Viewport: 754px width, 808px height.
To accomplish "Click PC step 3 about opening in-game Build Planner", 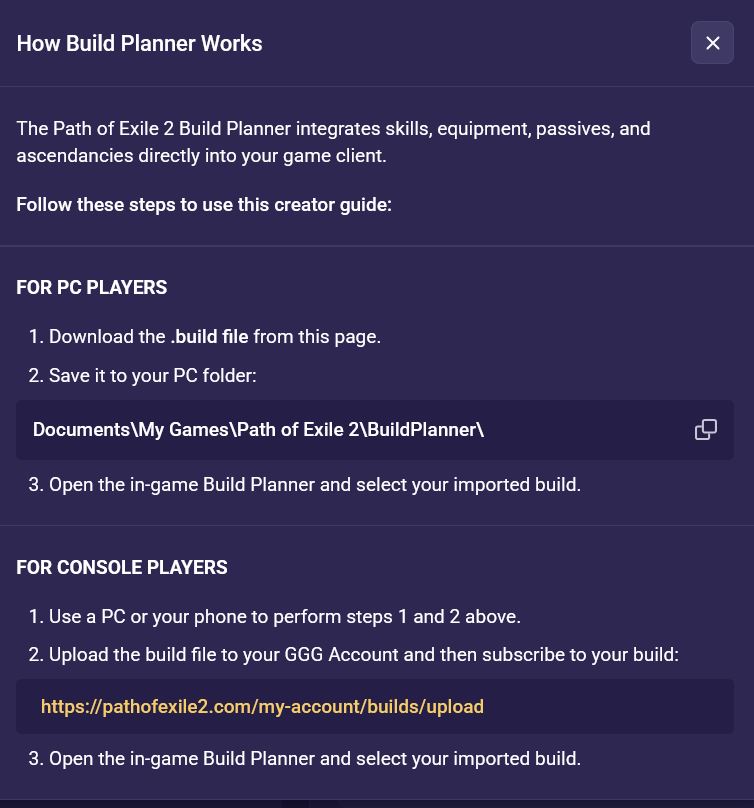I will 305,485.
